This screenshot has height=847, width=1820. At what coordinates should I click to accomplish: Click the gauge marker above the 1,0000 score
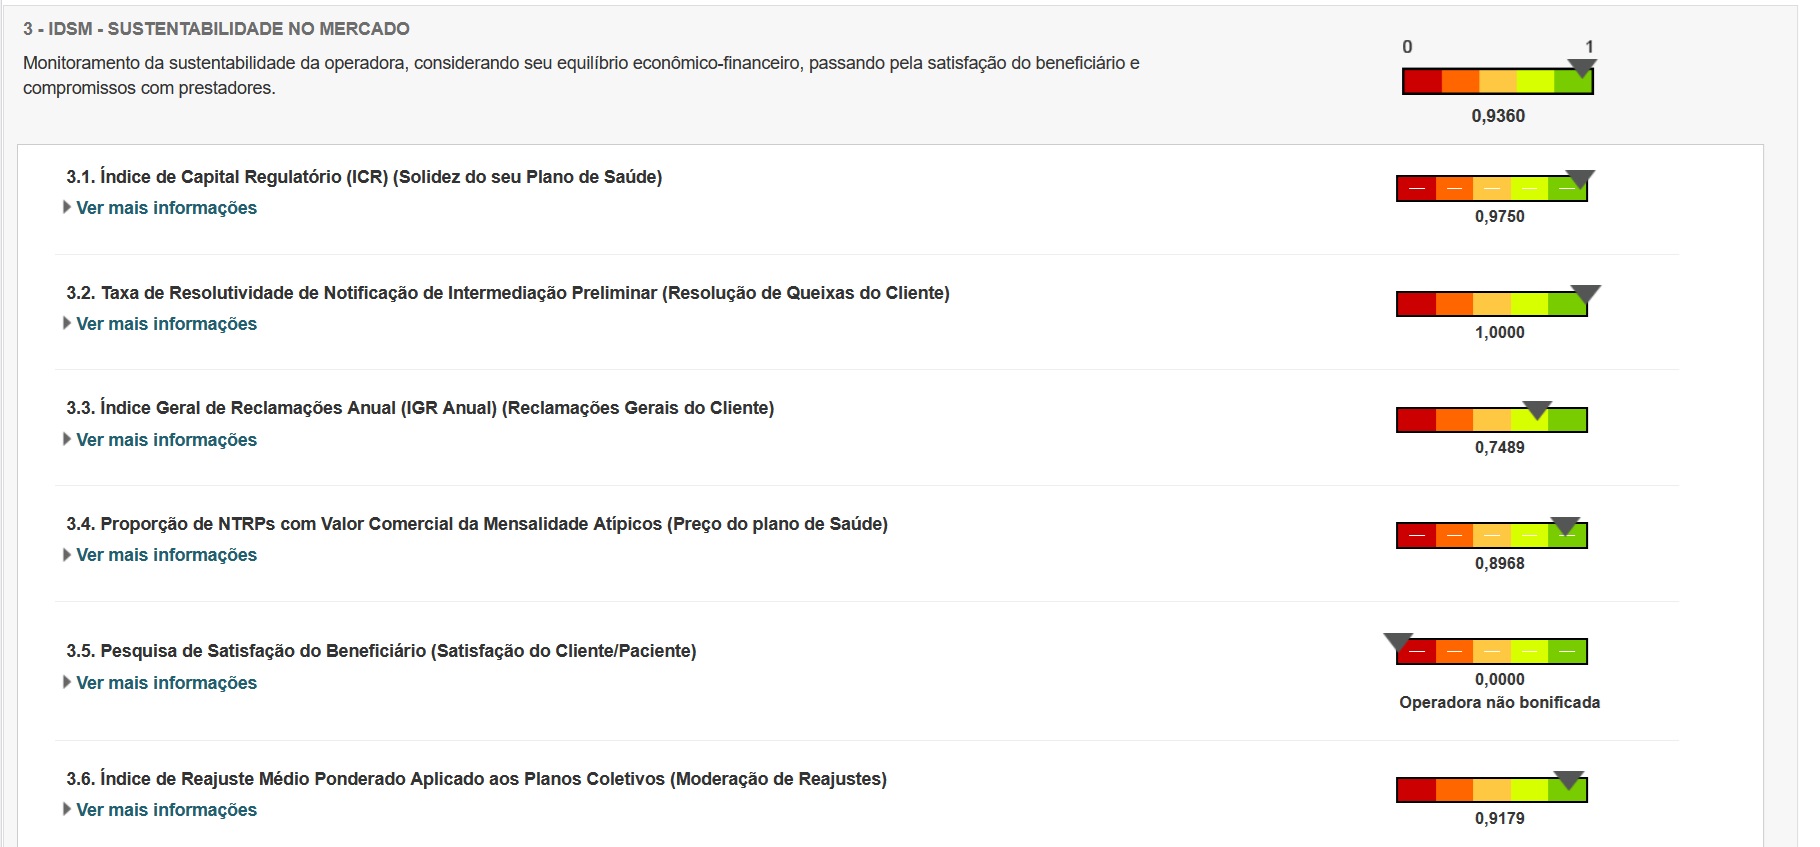1586,294
